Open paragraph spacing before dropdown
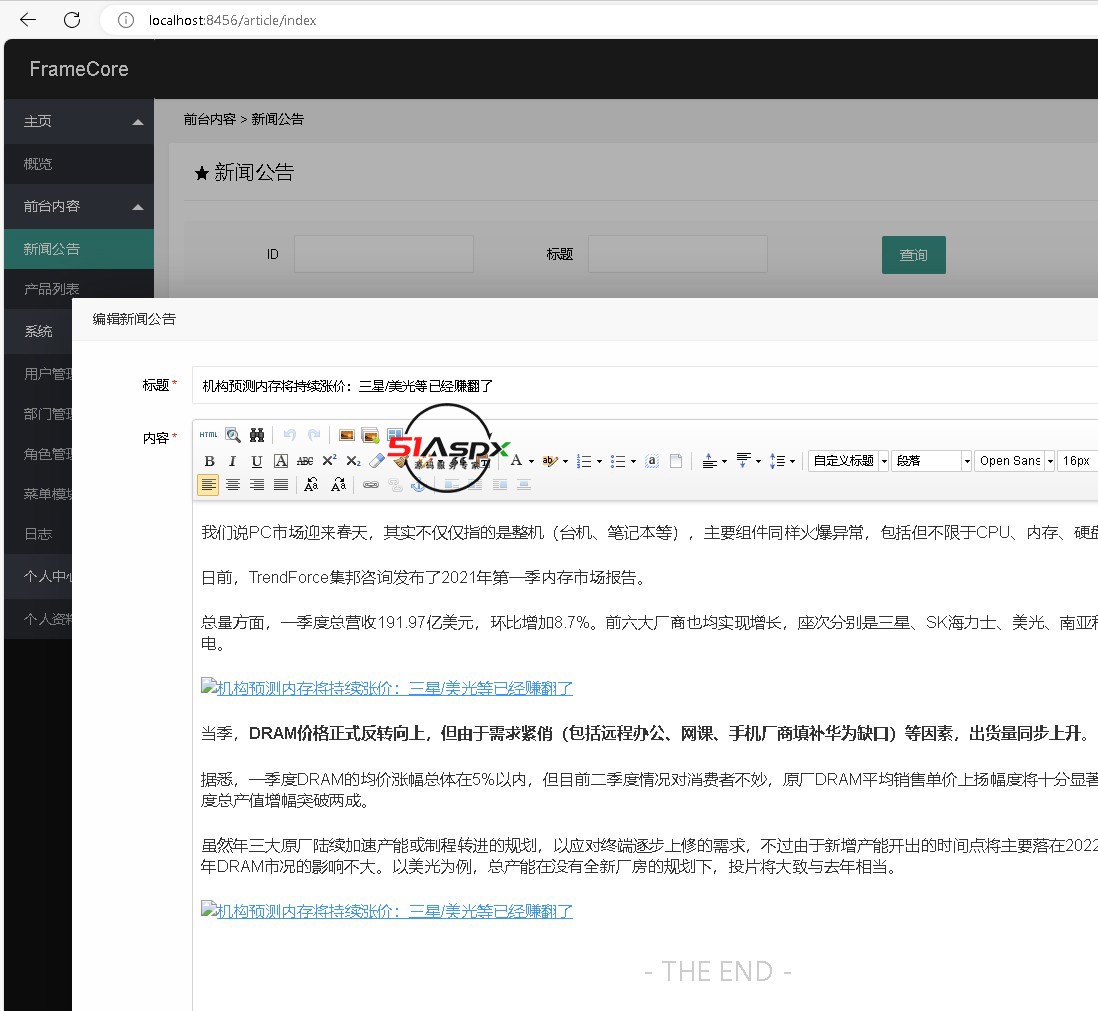The height and width of the screenshot is (1011, 1098). pyautogui.click(x=724, y=461)
